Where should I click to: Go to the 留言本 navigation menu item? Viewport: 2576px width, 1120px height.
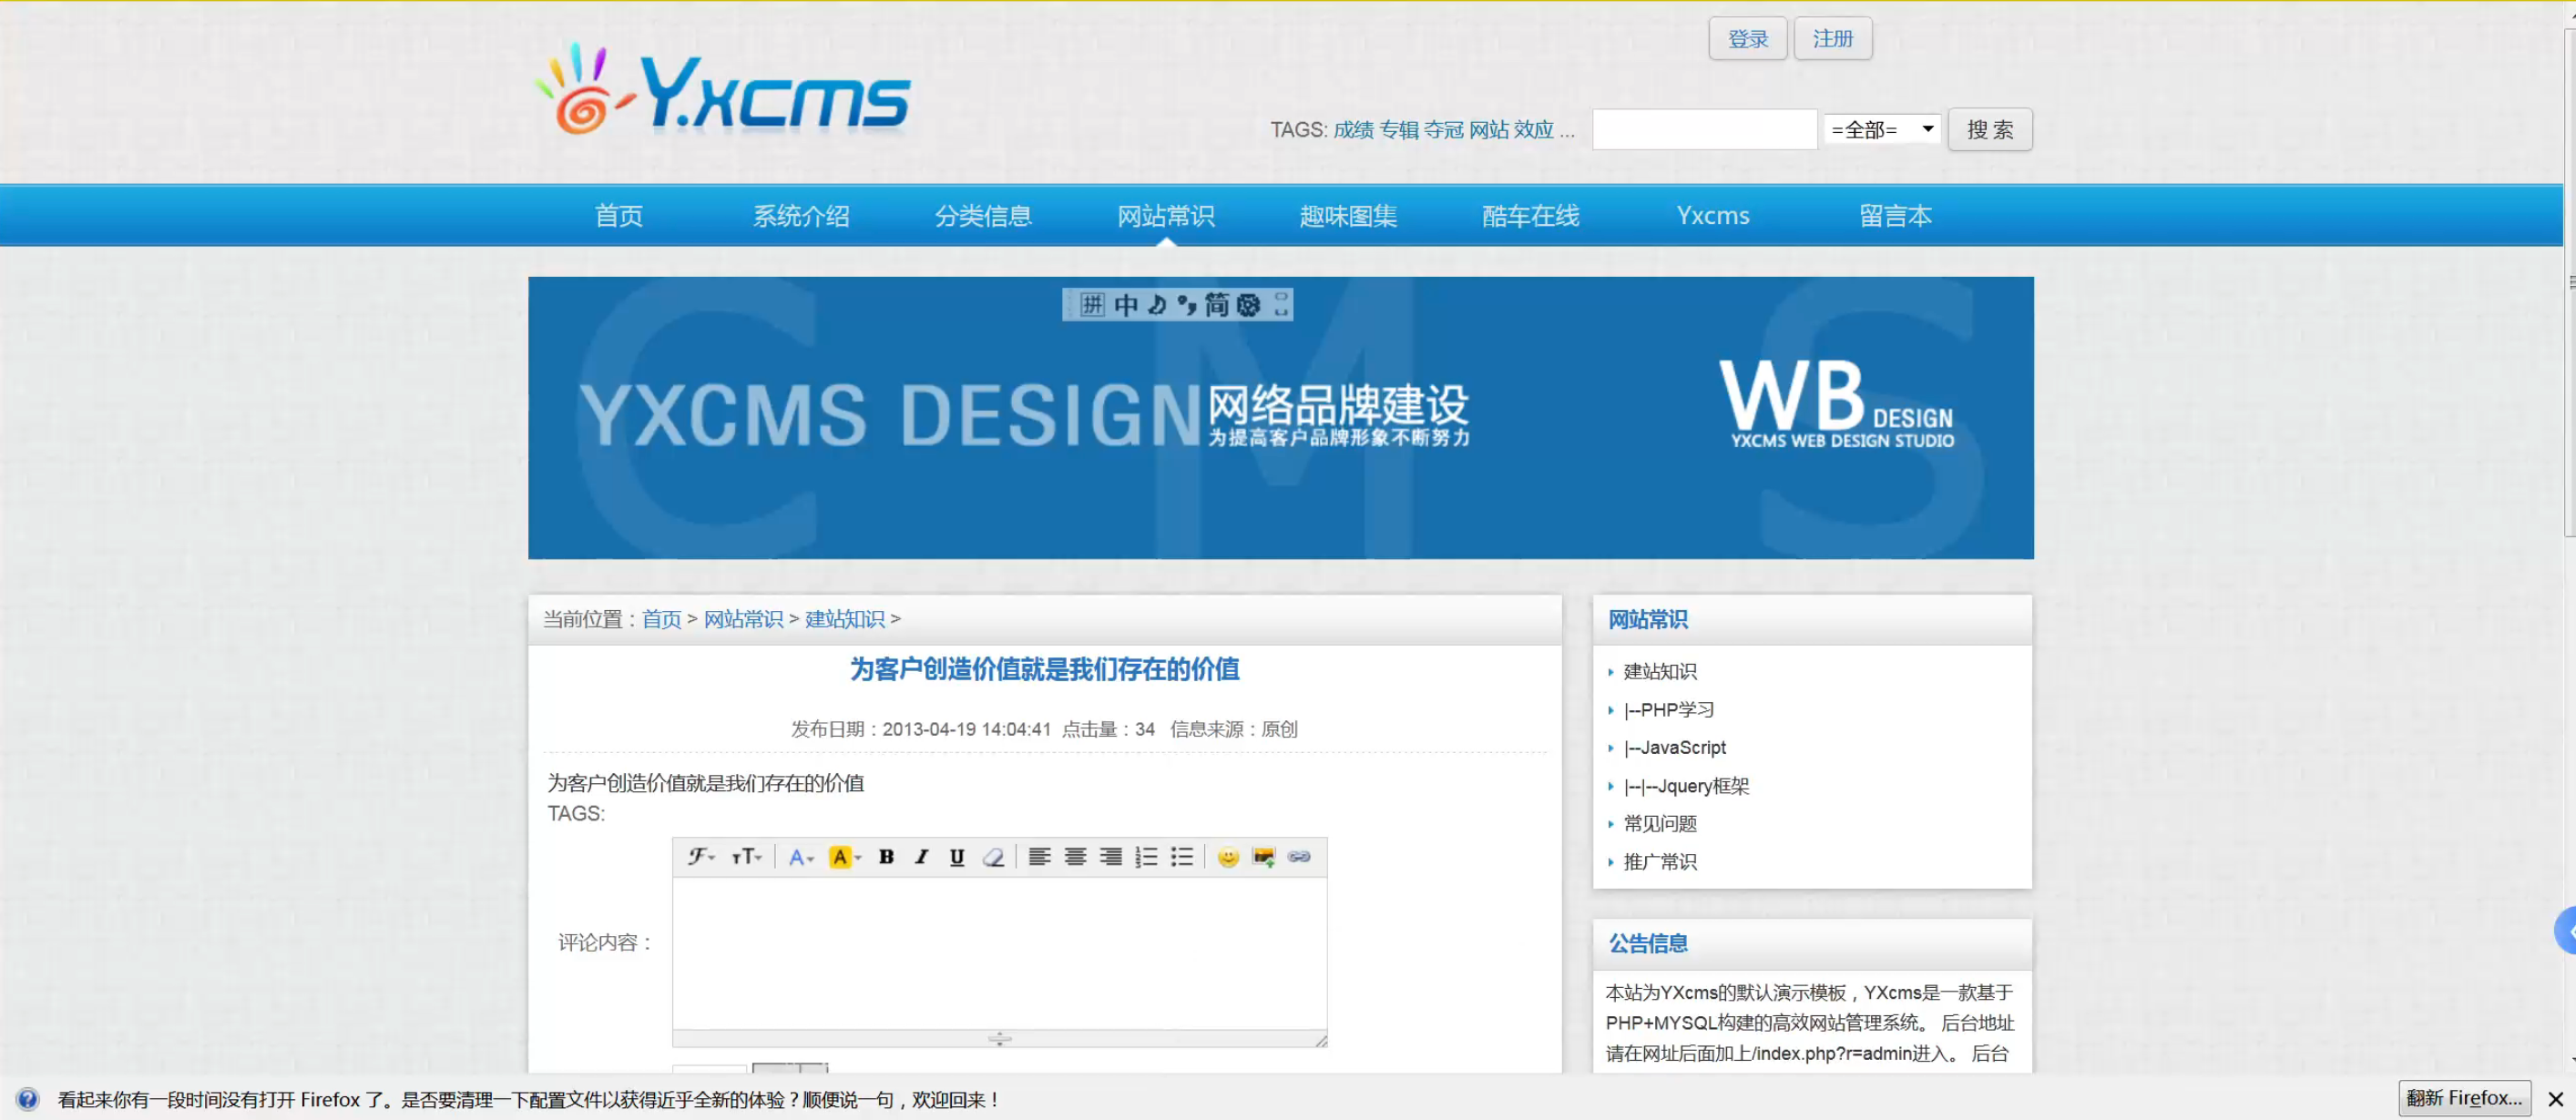[x=1894, y=216]
